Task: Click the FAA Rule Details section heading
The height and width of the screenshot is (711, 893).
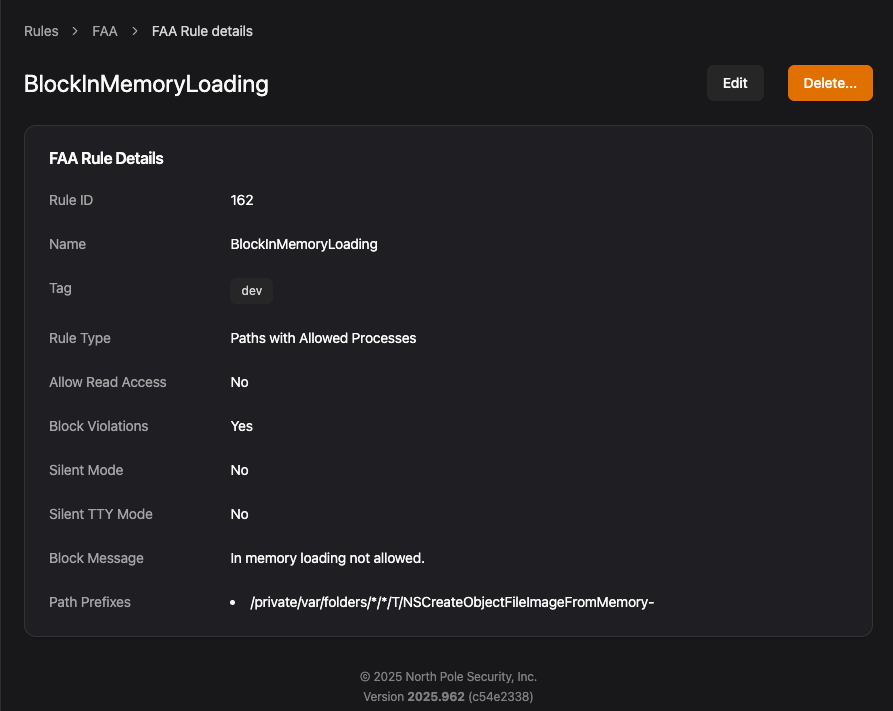Action: 106,158
